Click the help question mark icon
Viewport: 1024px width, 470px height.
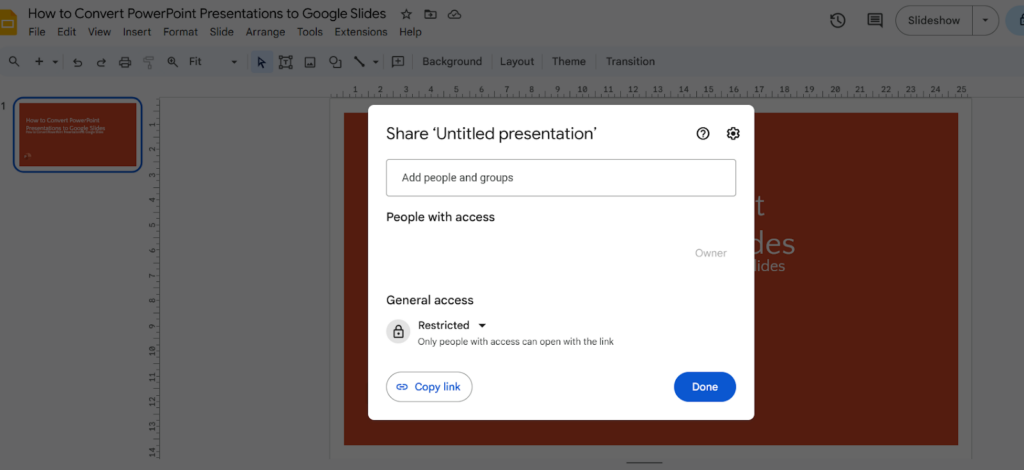[x=703, y=134]
